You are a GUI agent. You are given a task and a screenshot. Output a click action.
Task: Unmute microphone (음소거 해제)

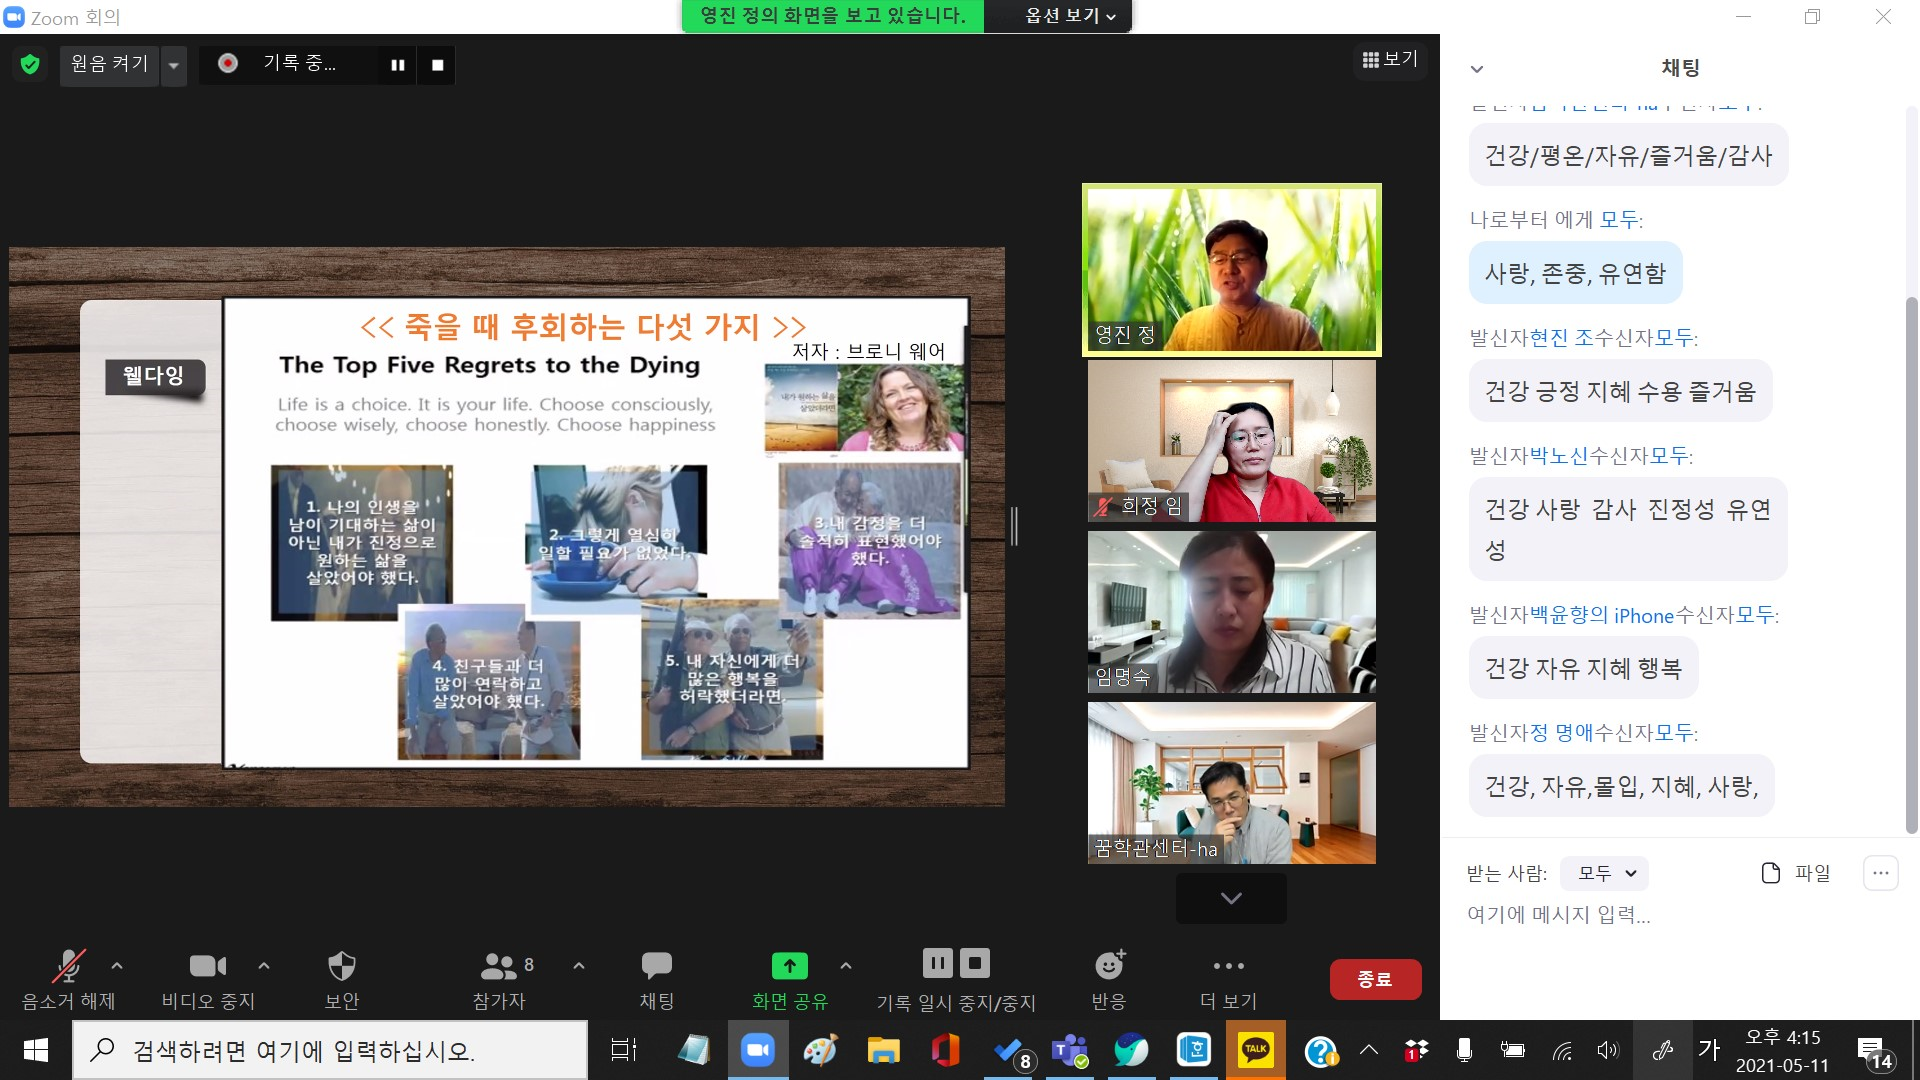pos(69,980)
